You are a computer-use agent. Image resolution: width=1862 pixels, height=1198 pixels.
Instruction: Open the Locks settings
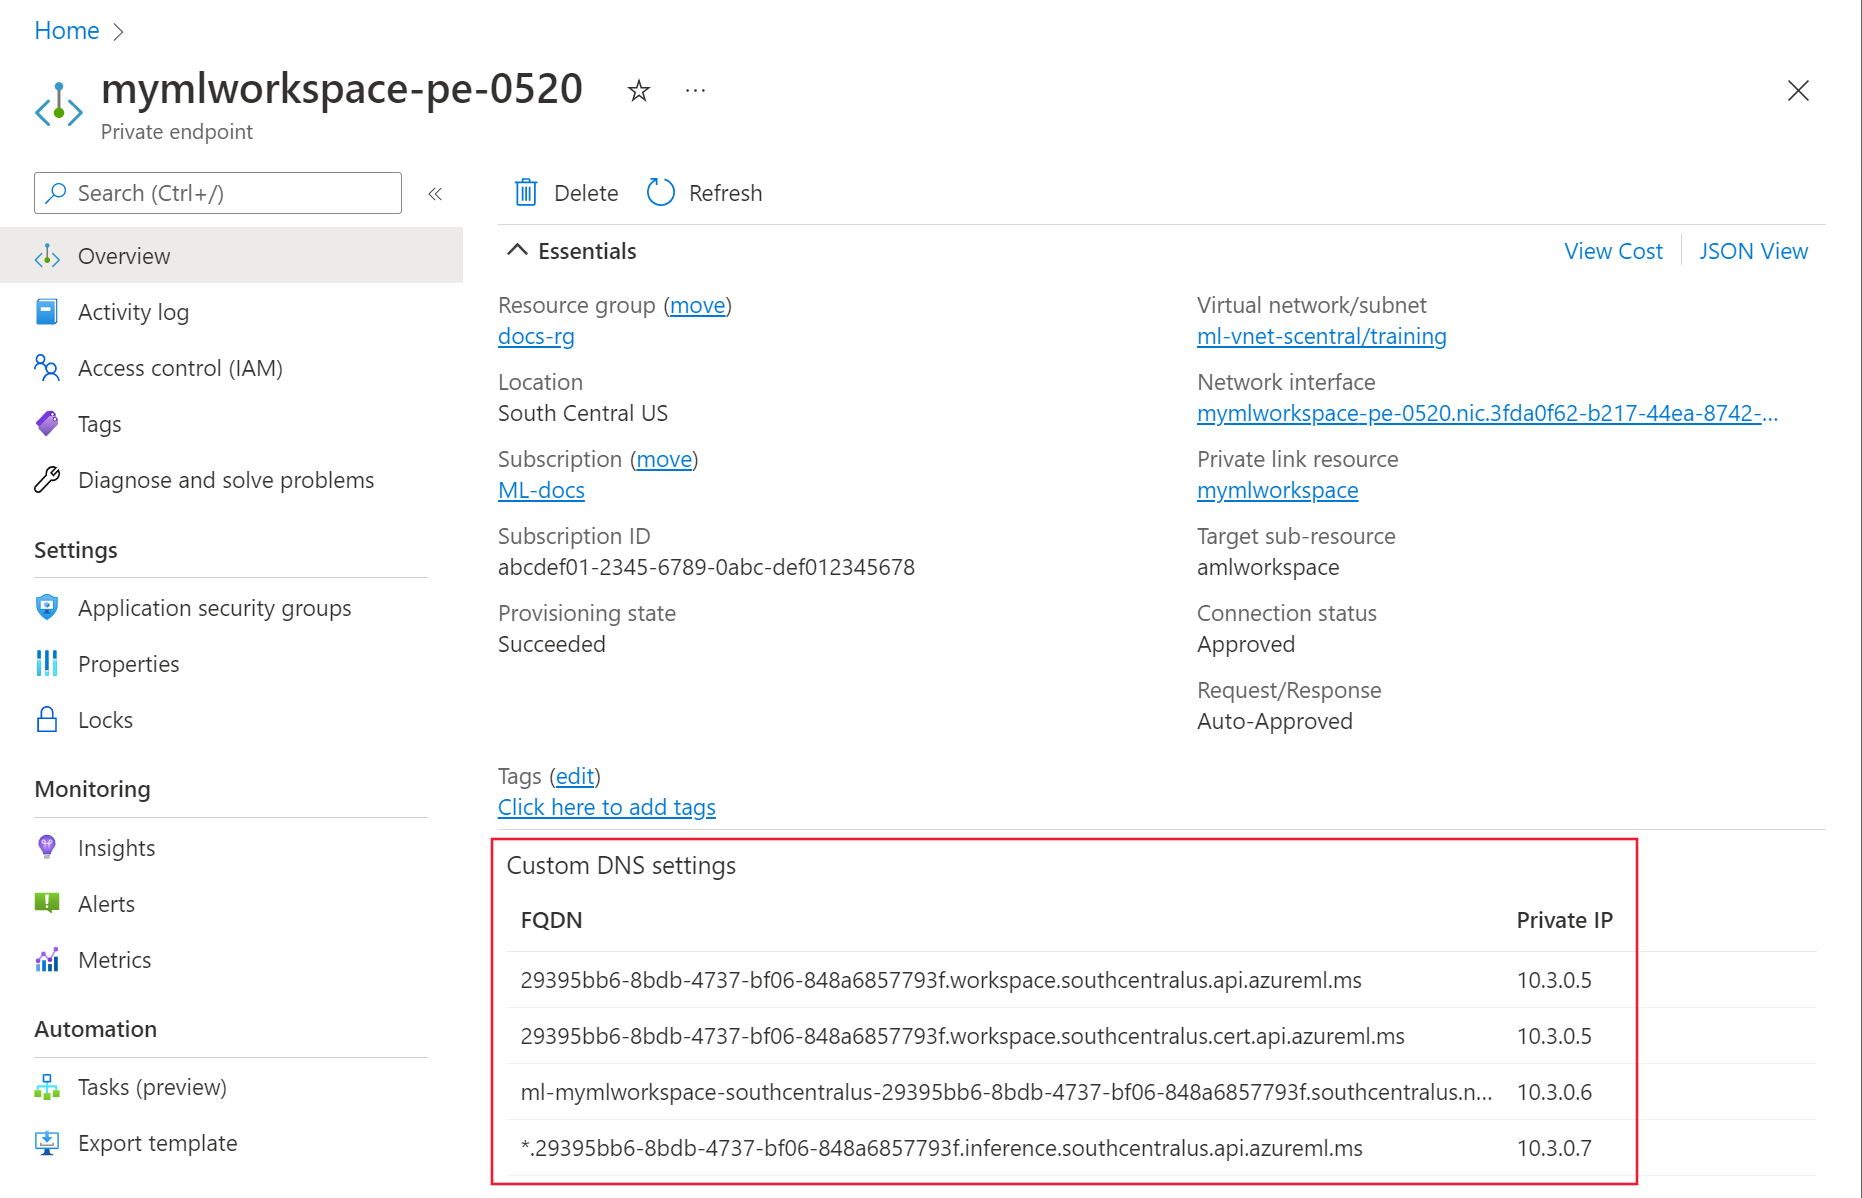pos(105,720)
